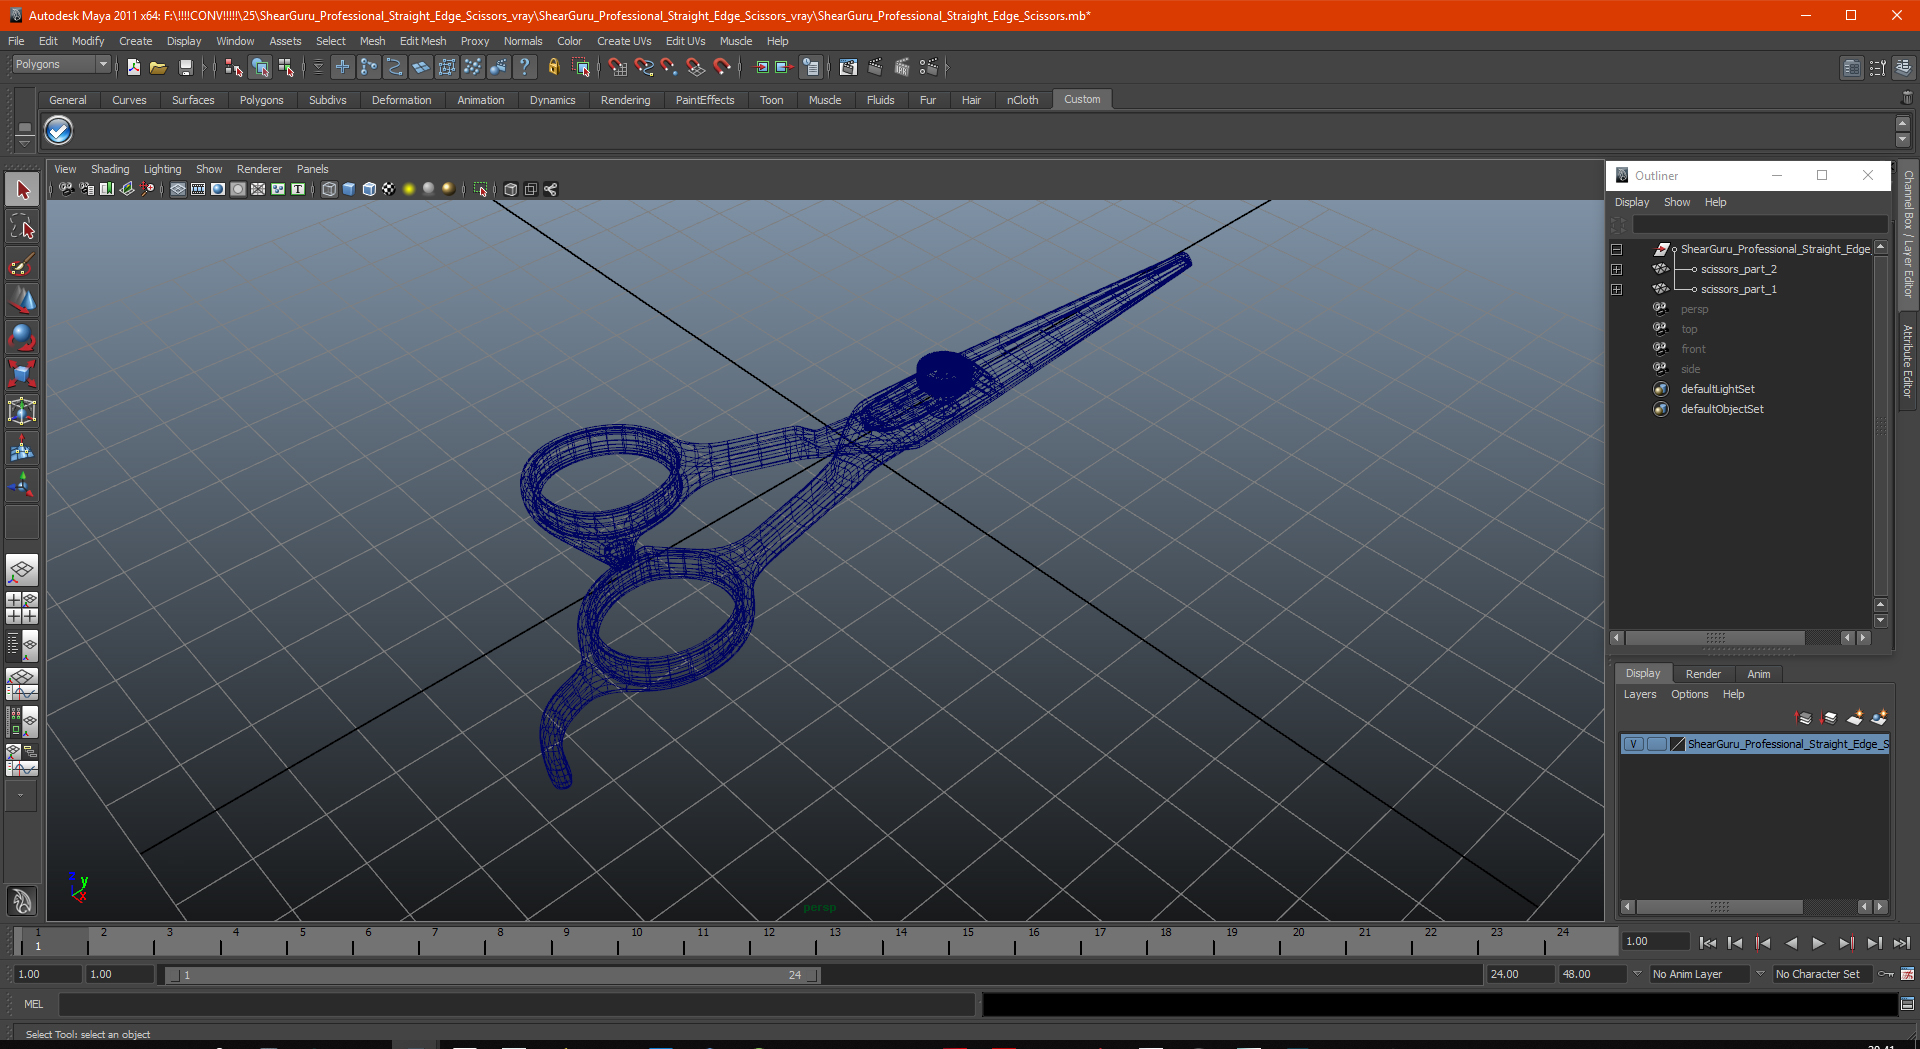Open shelf options arrow menu
Image resolution: width=1920 pixels, height=1049 pixels.
24,143
